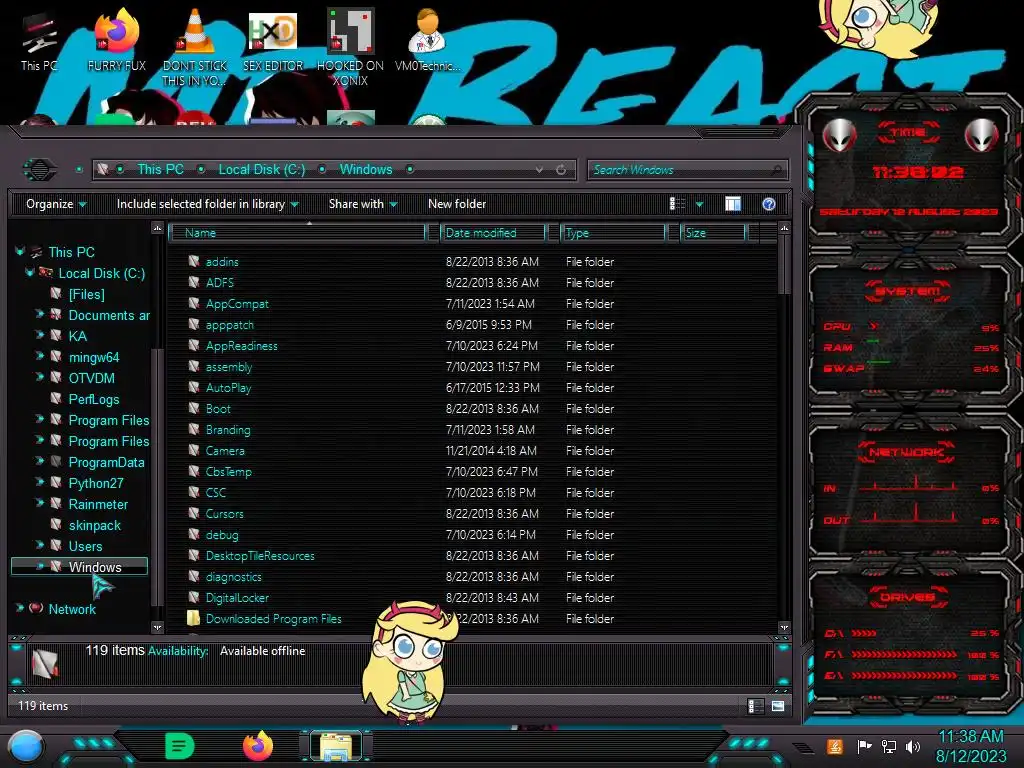1024x768 pixels.
Task: Sort by the Size column header
Action: coord(712,233)
